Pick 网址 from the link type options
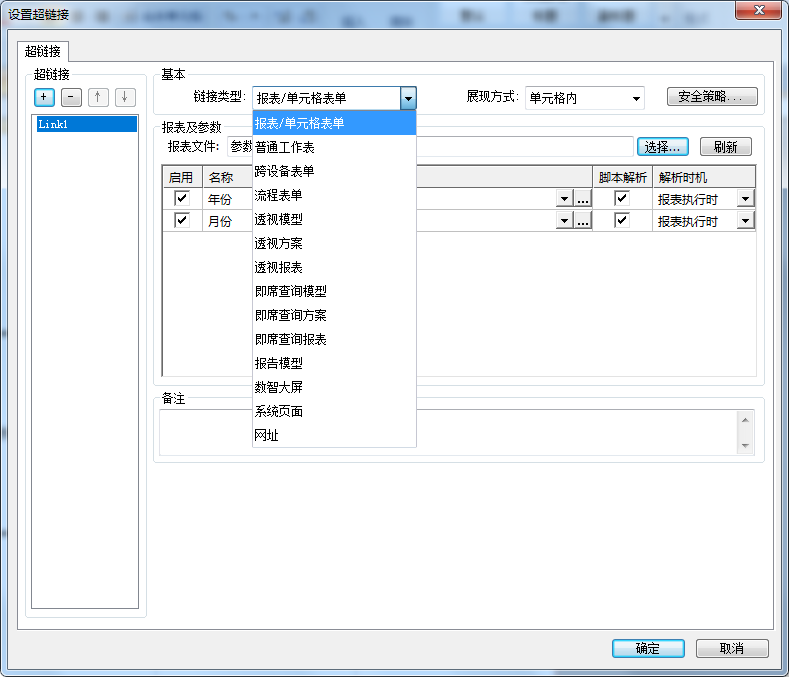Screen dimensions: 789x677 pos(267,436)
